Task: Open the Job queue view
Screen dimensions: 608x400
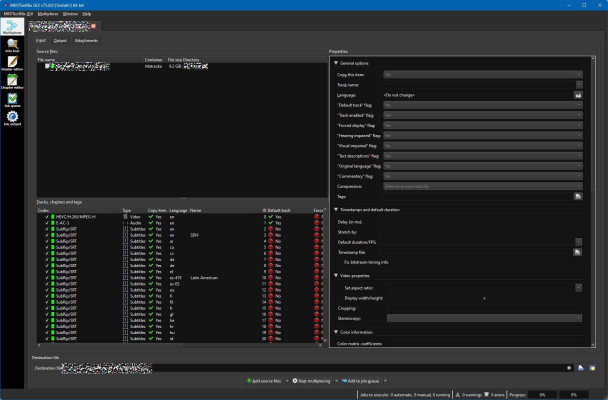Action: click(12, 100)
